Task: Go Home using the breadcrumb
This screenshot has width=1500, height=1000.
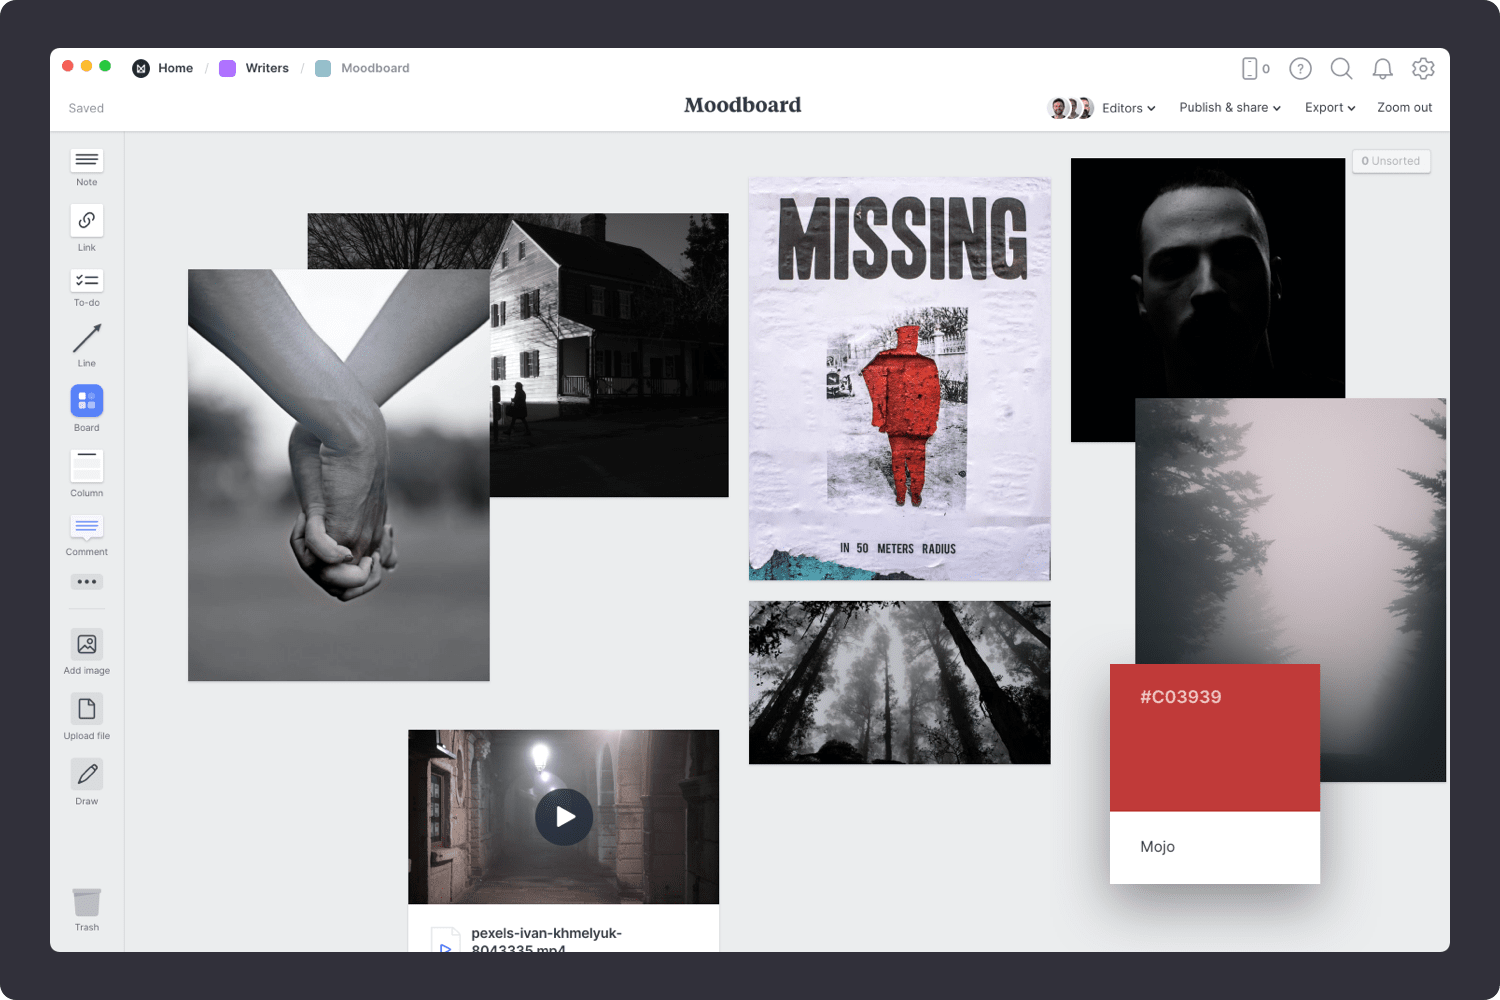Action: (176, 67)
